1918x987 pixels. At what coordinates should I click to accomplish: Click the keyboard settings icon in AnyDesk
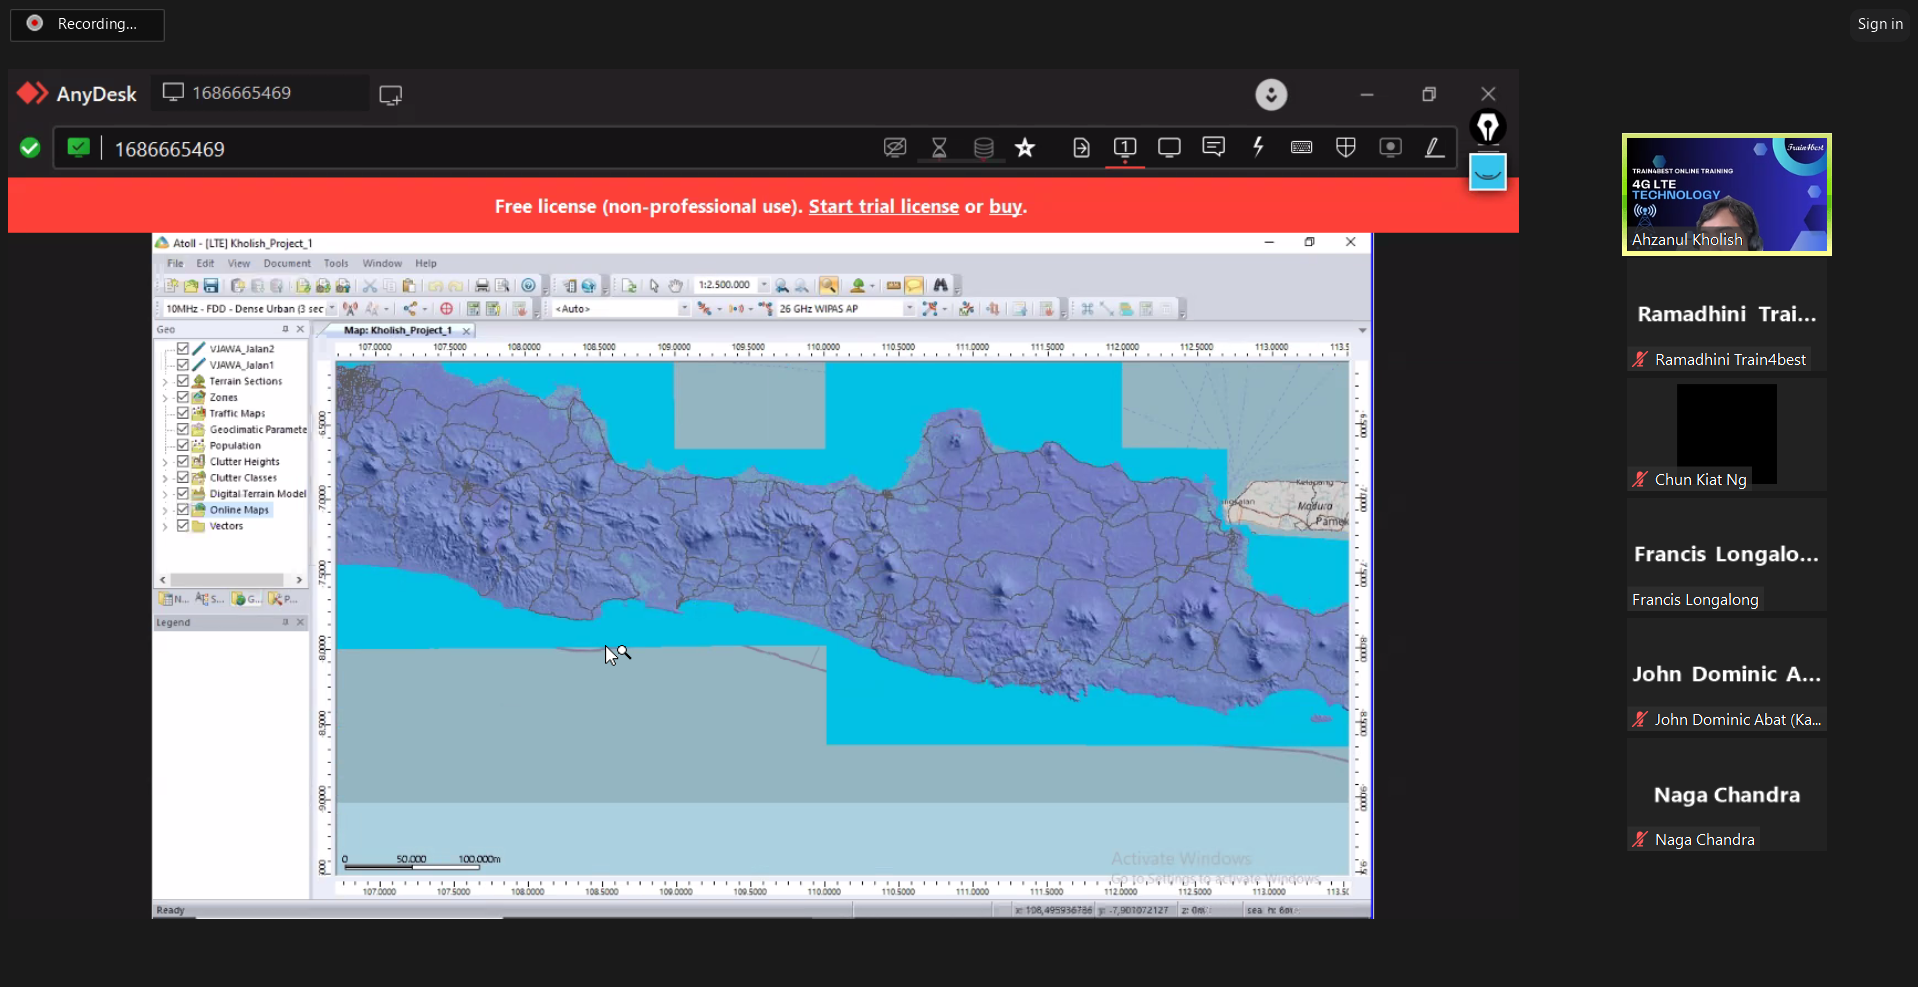tap(1301, 147)
